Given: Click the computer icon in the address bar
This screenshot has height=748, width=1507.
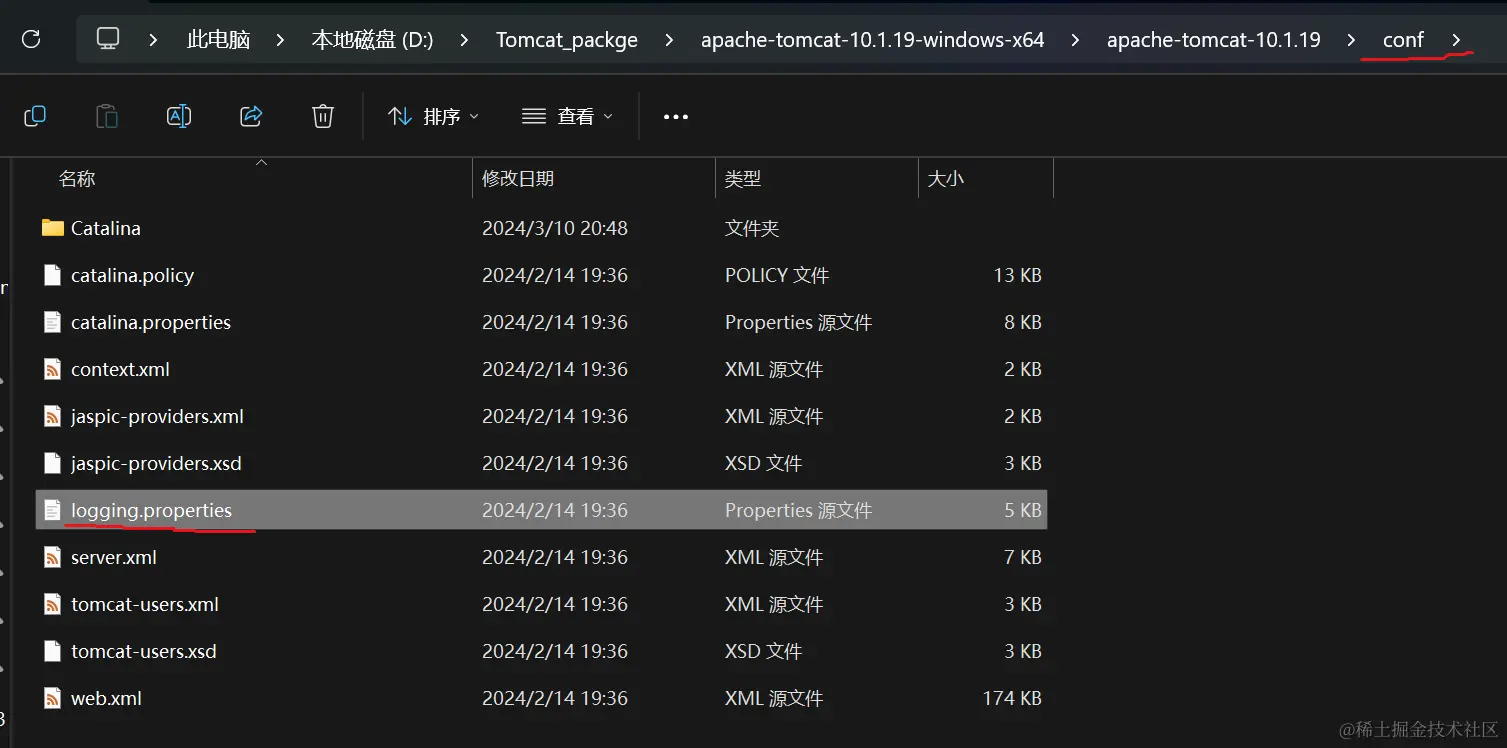Looking at the screenshot, I should point(107,39).
